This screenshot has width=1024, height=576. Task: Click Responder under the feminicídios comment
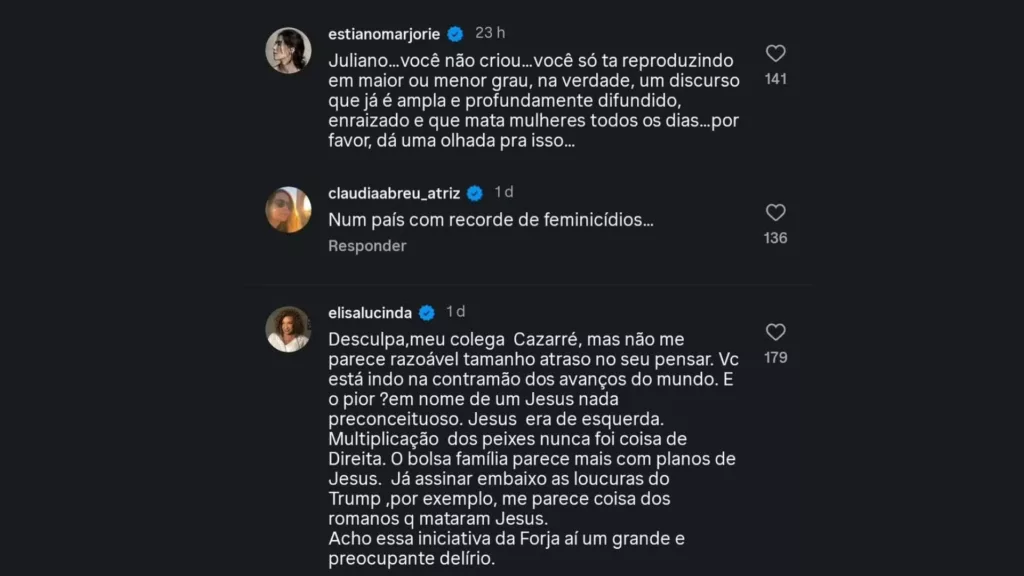pos(367,246)
